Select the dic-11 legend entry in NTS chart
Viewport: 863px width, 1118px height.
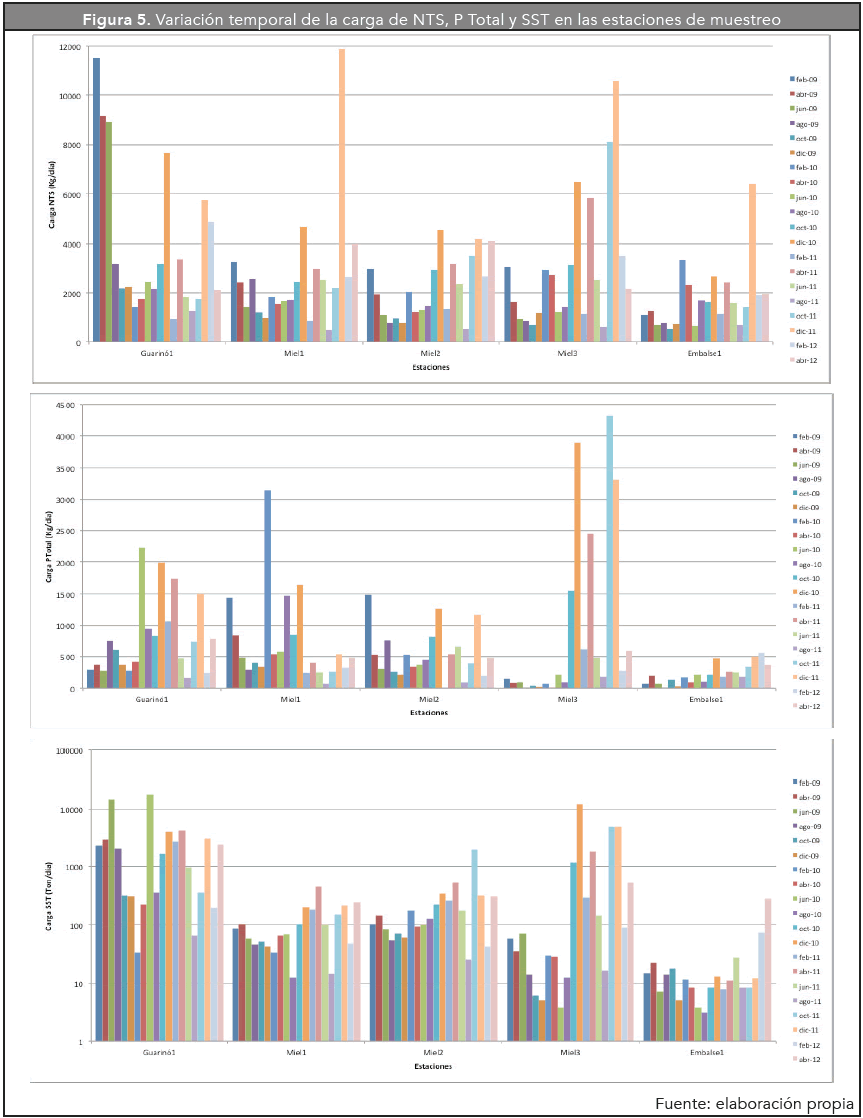[806, 331]
